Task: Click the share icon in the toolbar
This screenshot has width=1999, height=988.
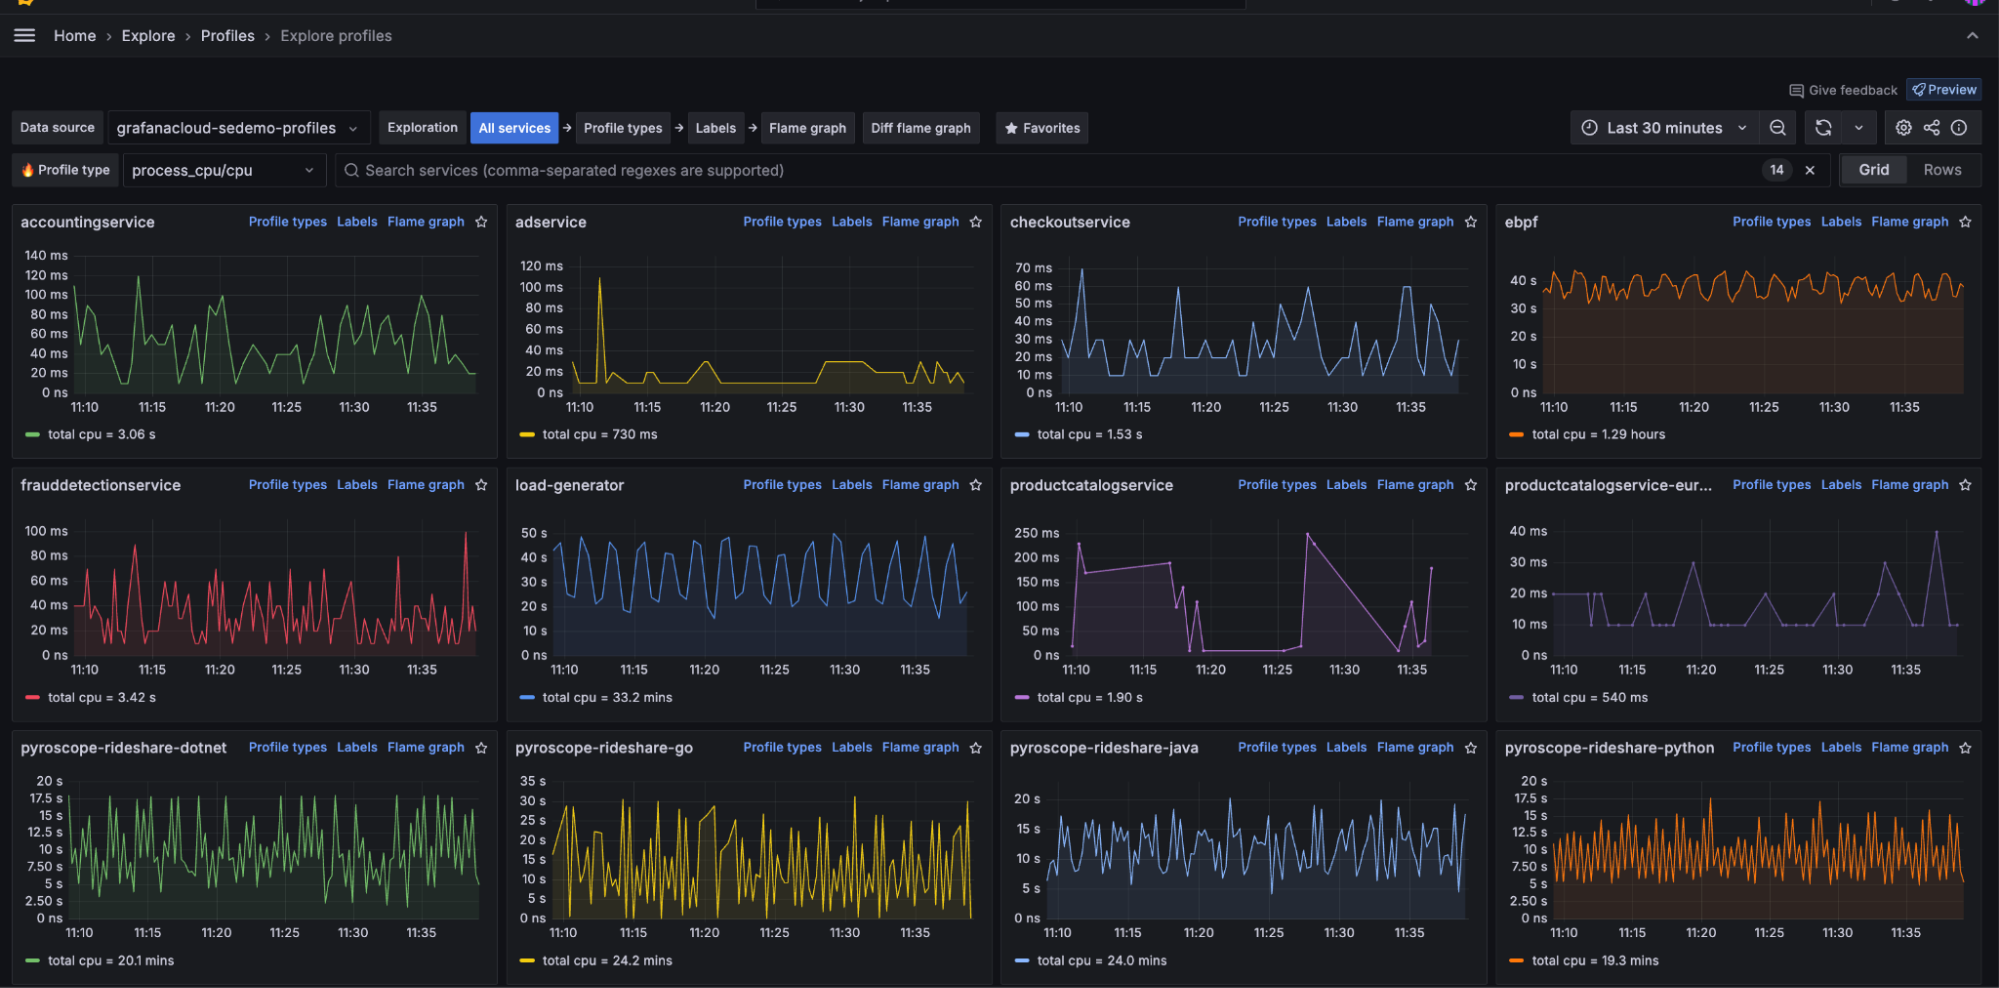Action: [1931, 127]
